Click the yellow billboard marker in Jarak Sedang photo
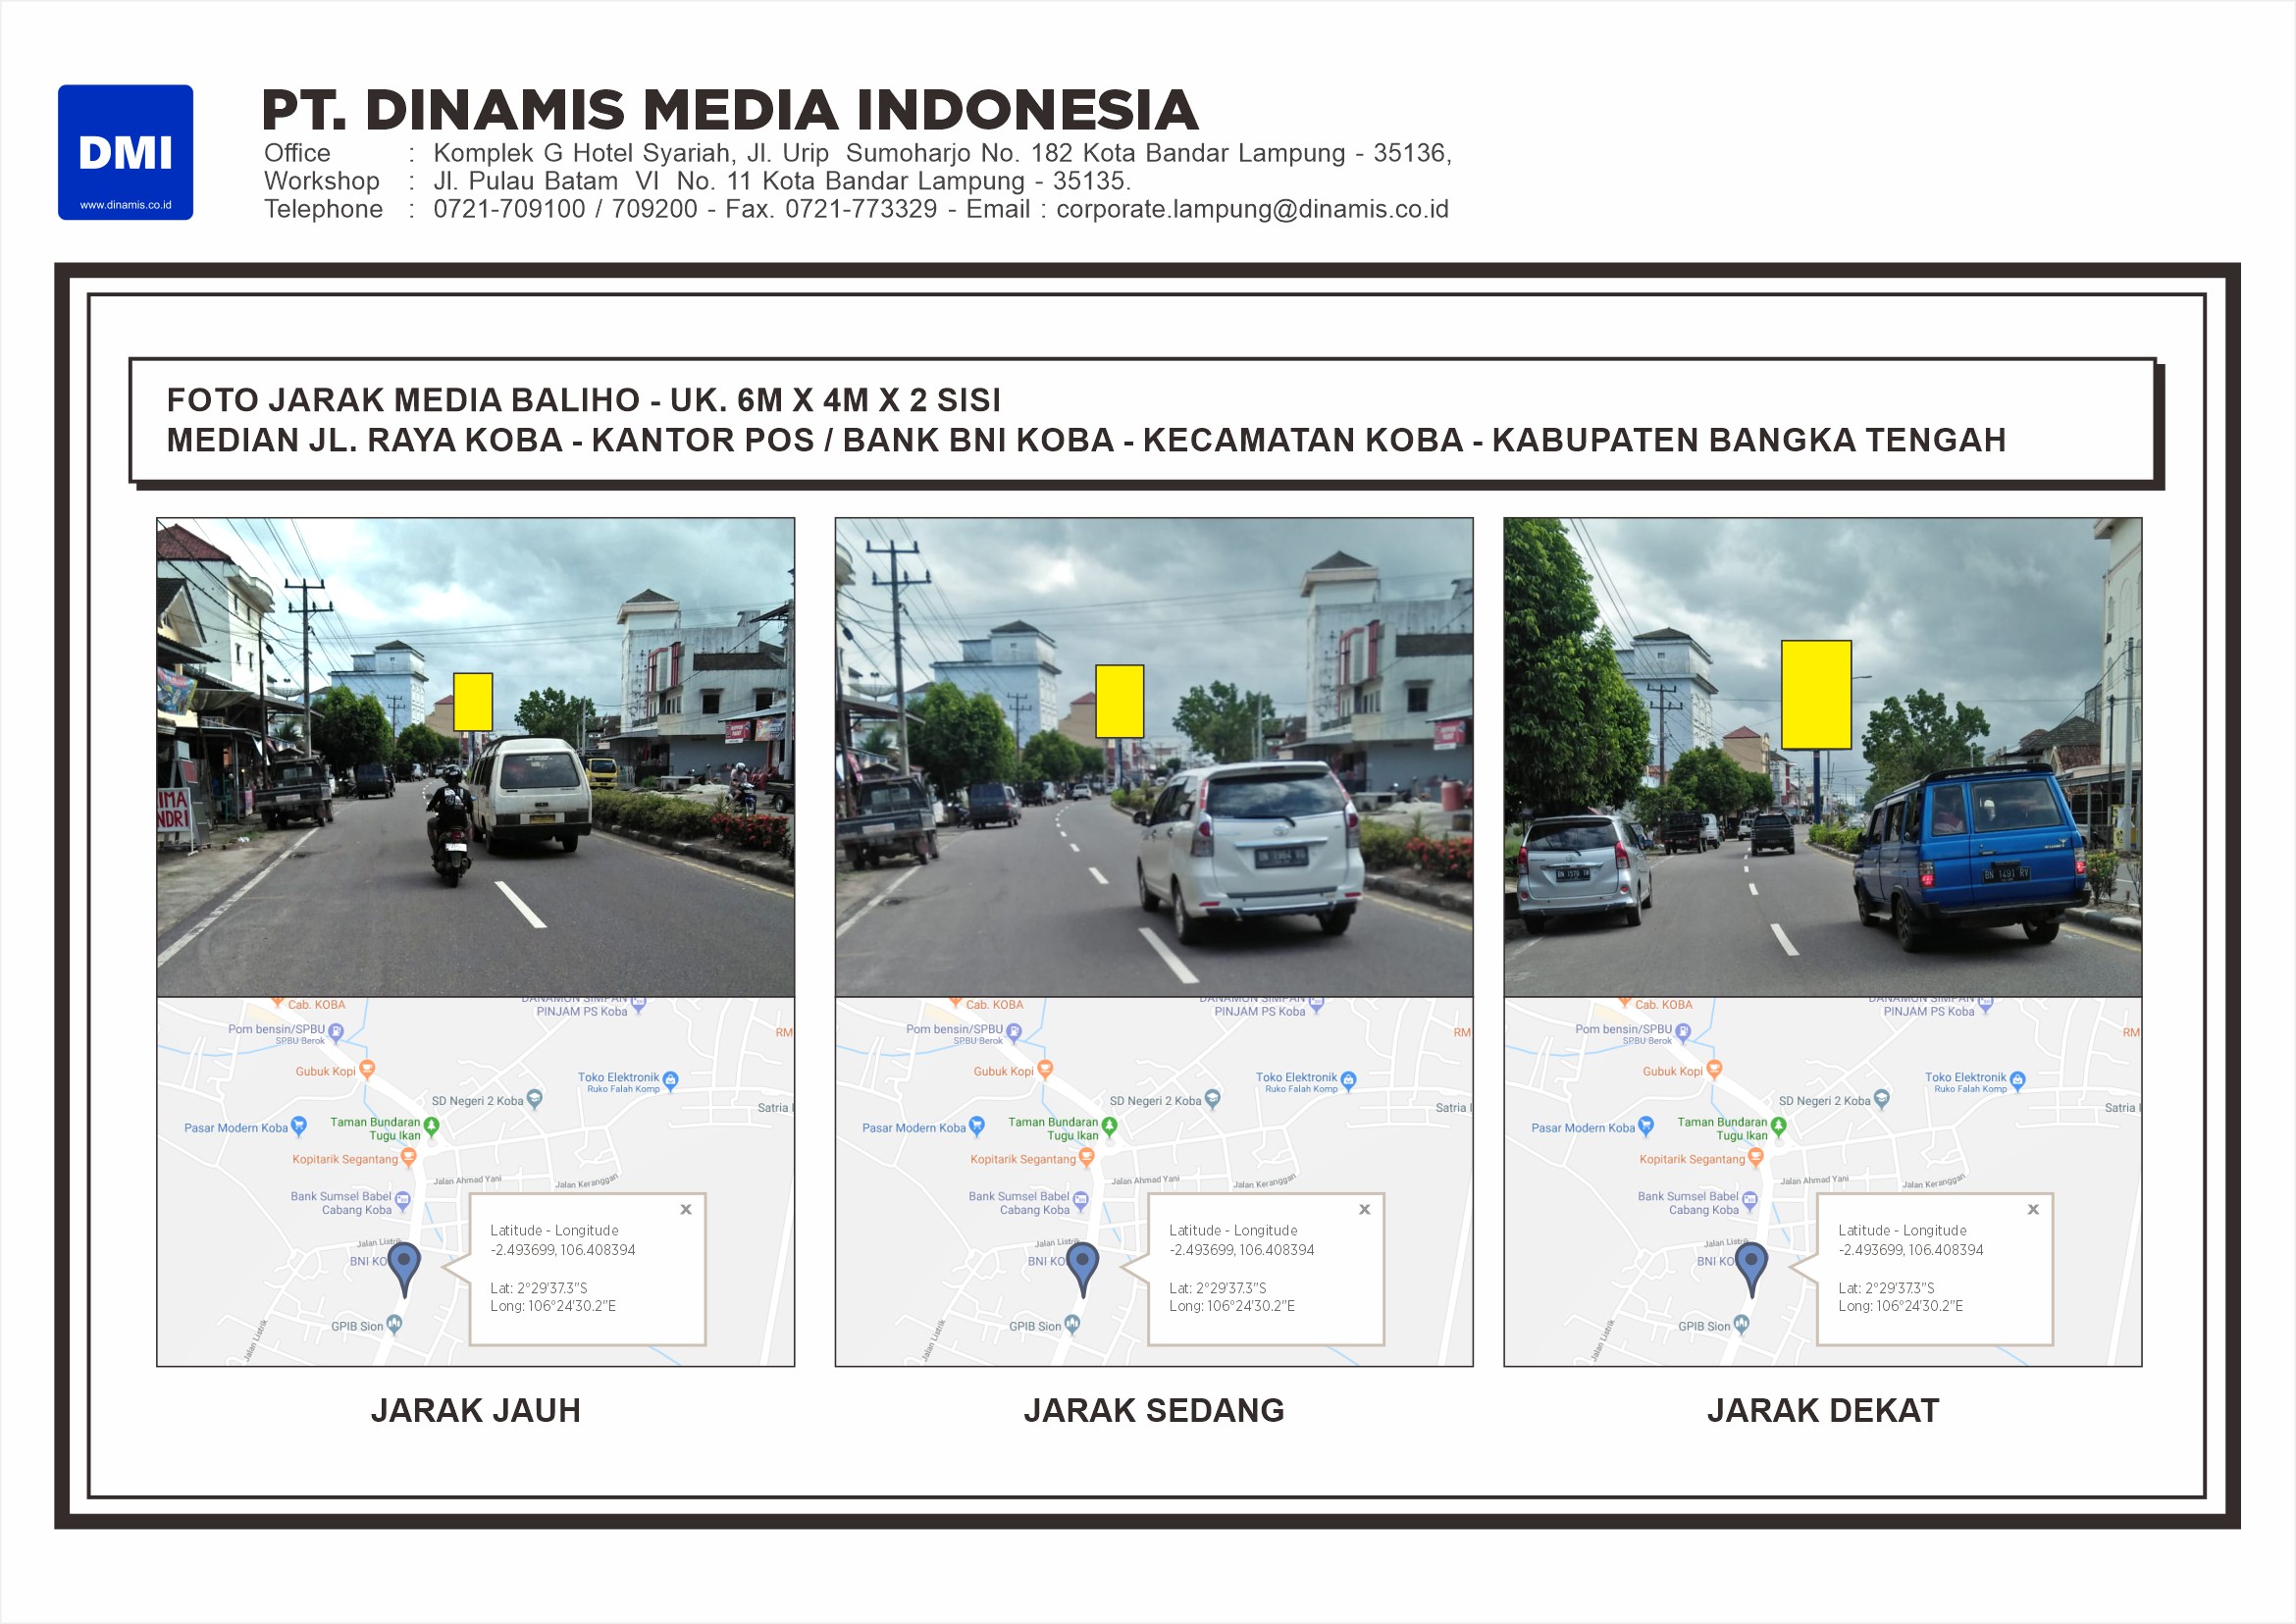Screen dimensions: 2296x1624 coord(1119,702)
